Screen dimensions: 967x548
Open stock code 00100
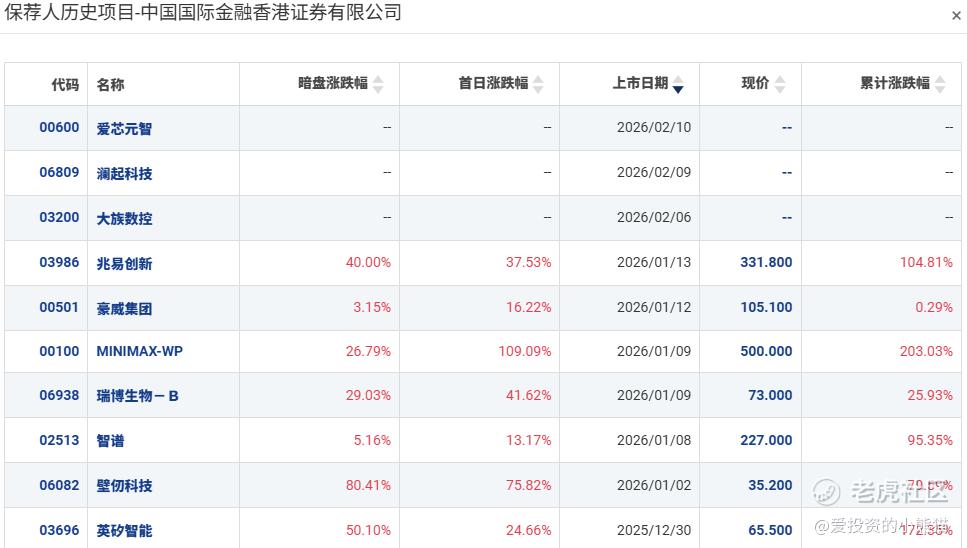coord(59,351)
